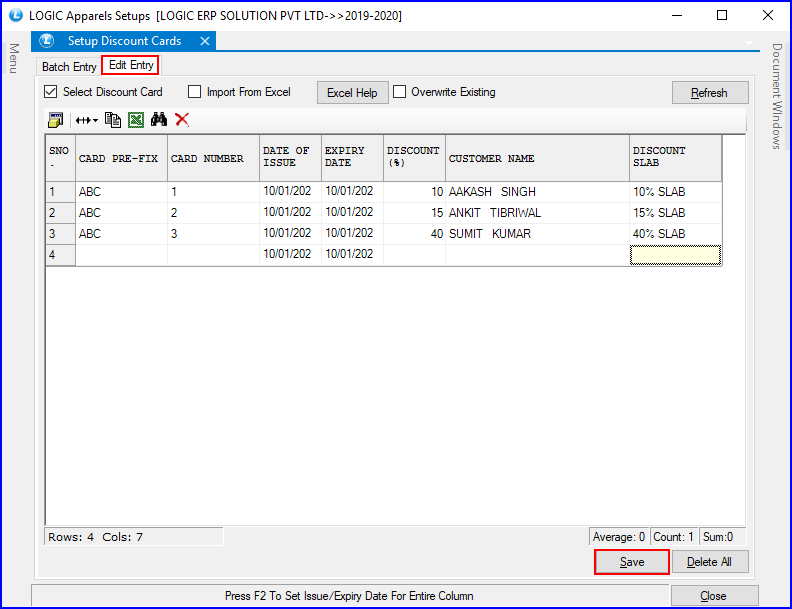The height and width of the screenshot is (609, 792).
Task: Click the date of issue in row 4
Action: pos(290,255)
